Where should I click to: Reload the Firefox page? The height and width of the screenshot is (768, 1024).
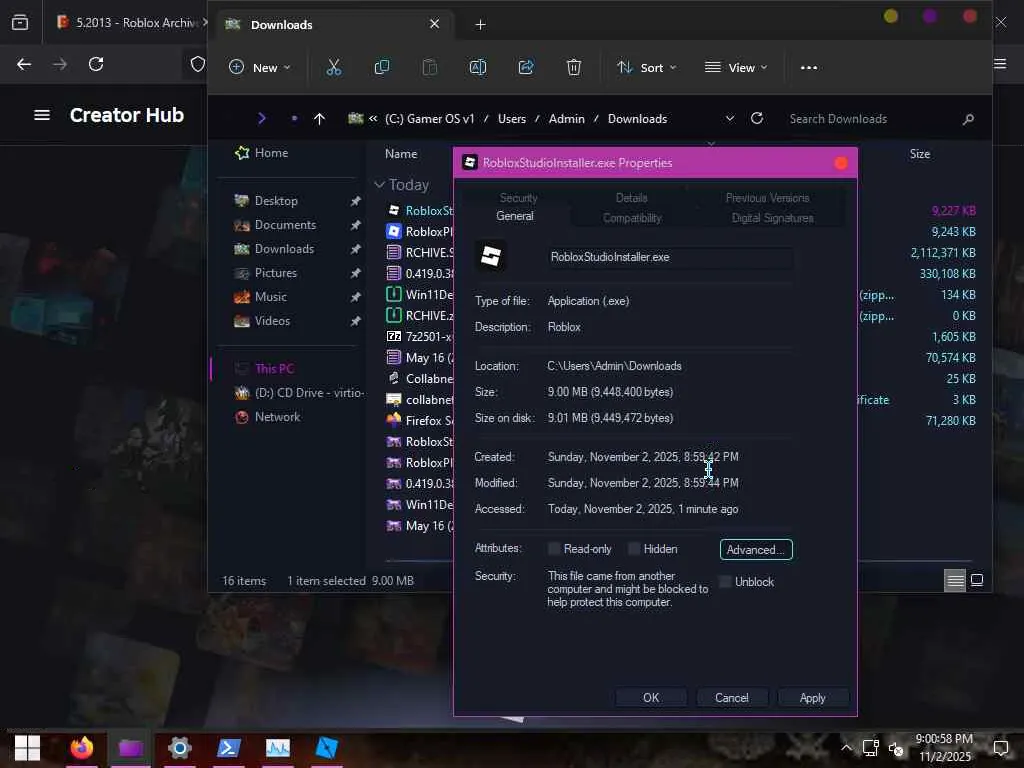pos(96,64)
